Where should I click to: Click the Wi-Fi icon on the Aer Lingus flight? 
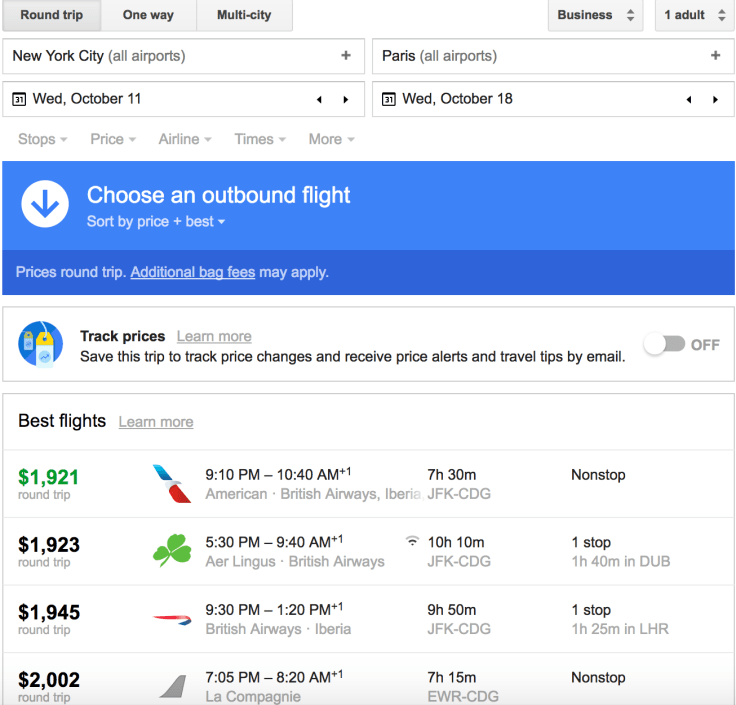[412, 541]
